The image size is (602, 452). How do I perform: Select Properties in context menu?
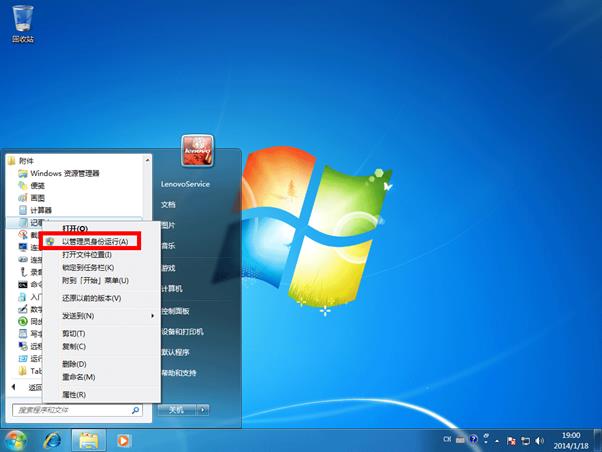[x=74, y=394]
